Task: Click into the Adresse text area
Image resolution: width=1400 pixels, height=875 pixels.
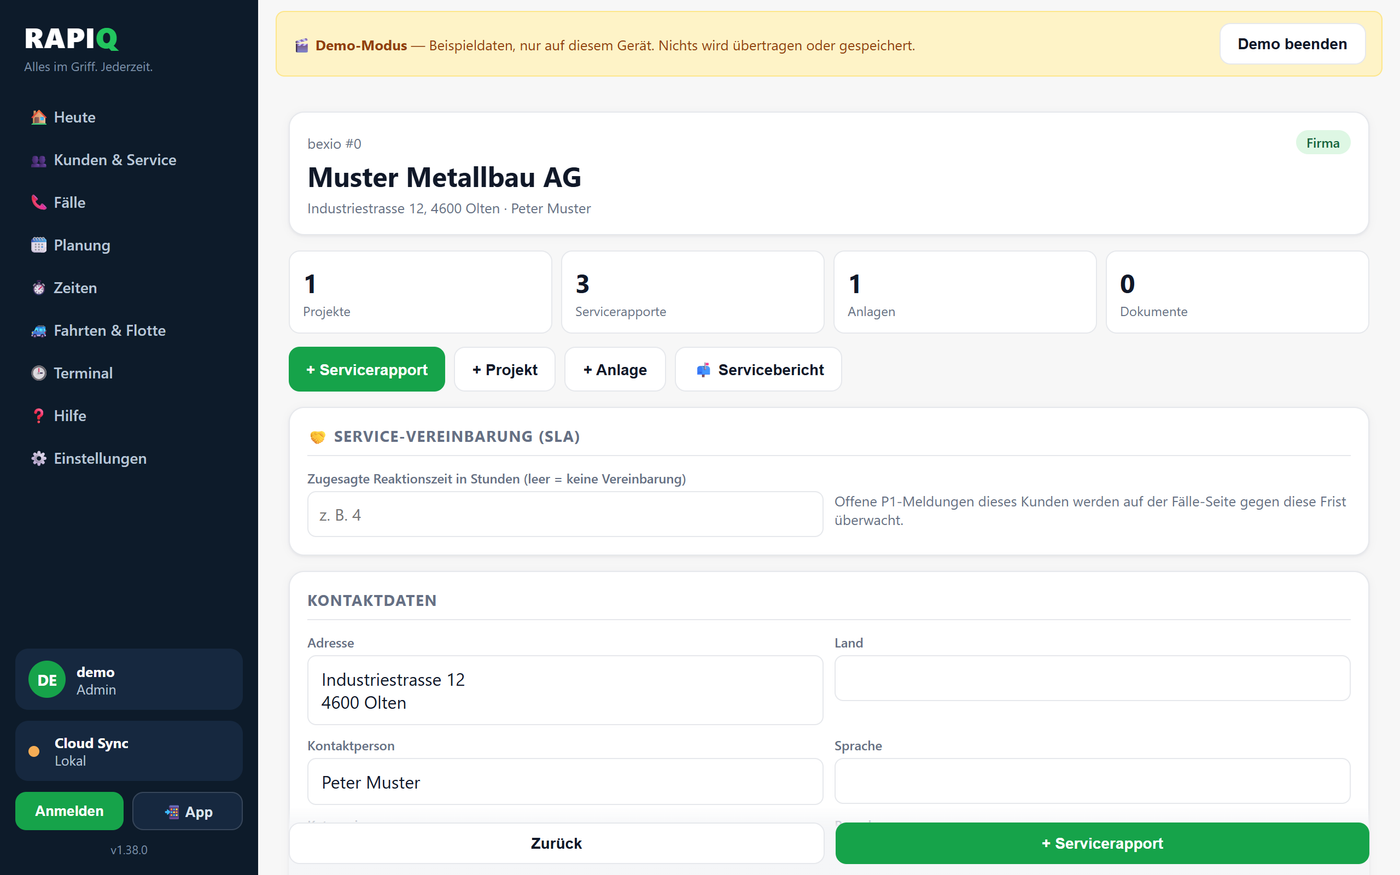Action: [565, 691]
